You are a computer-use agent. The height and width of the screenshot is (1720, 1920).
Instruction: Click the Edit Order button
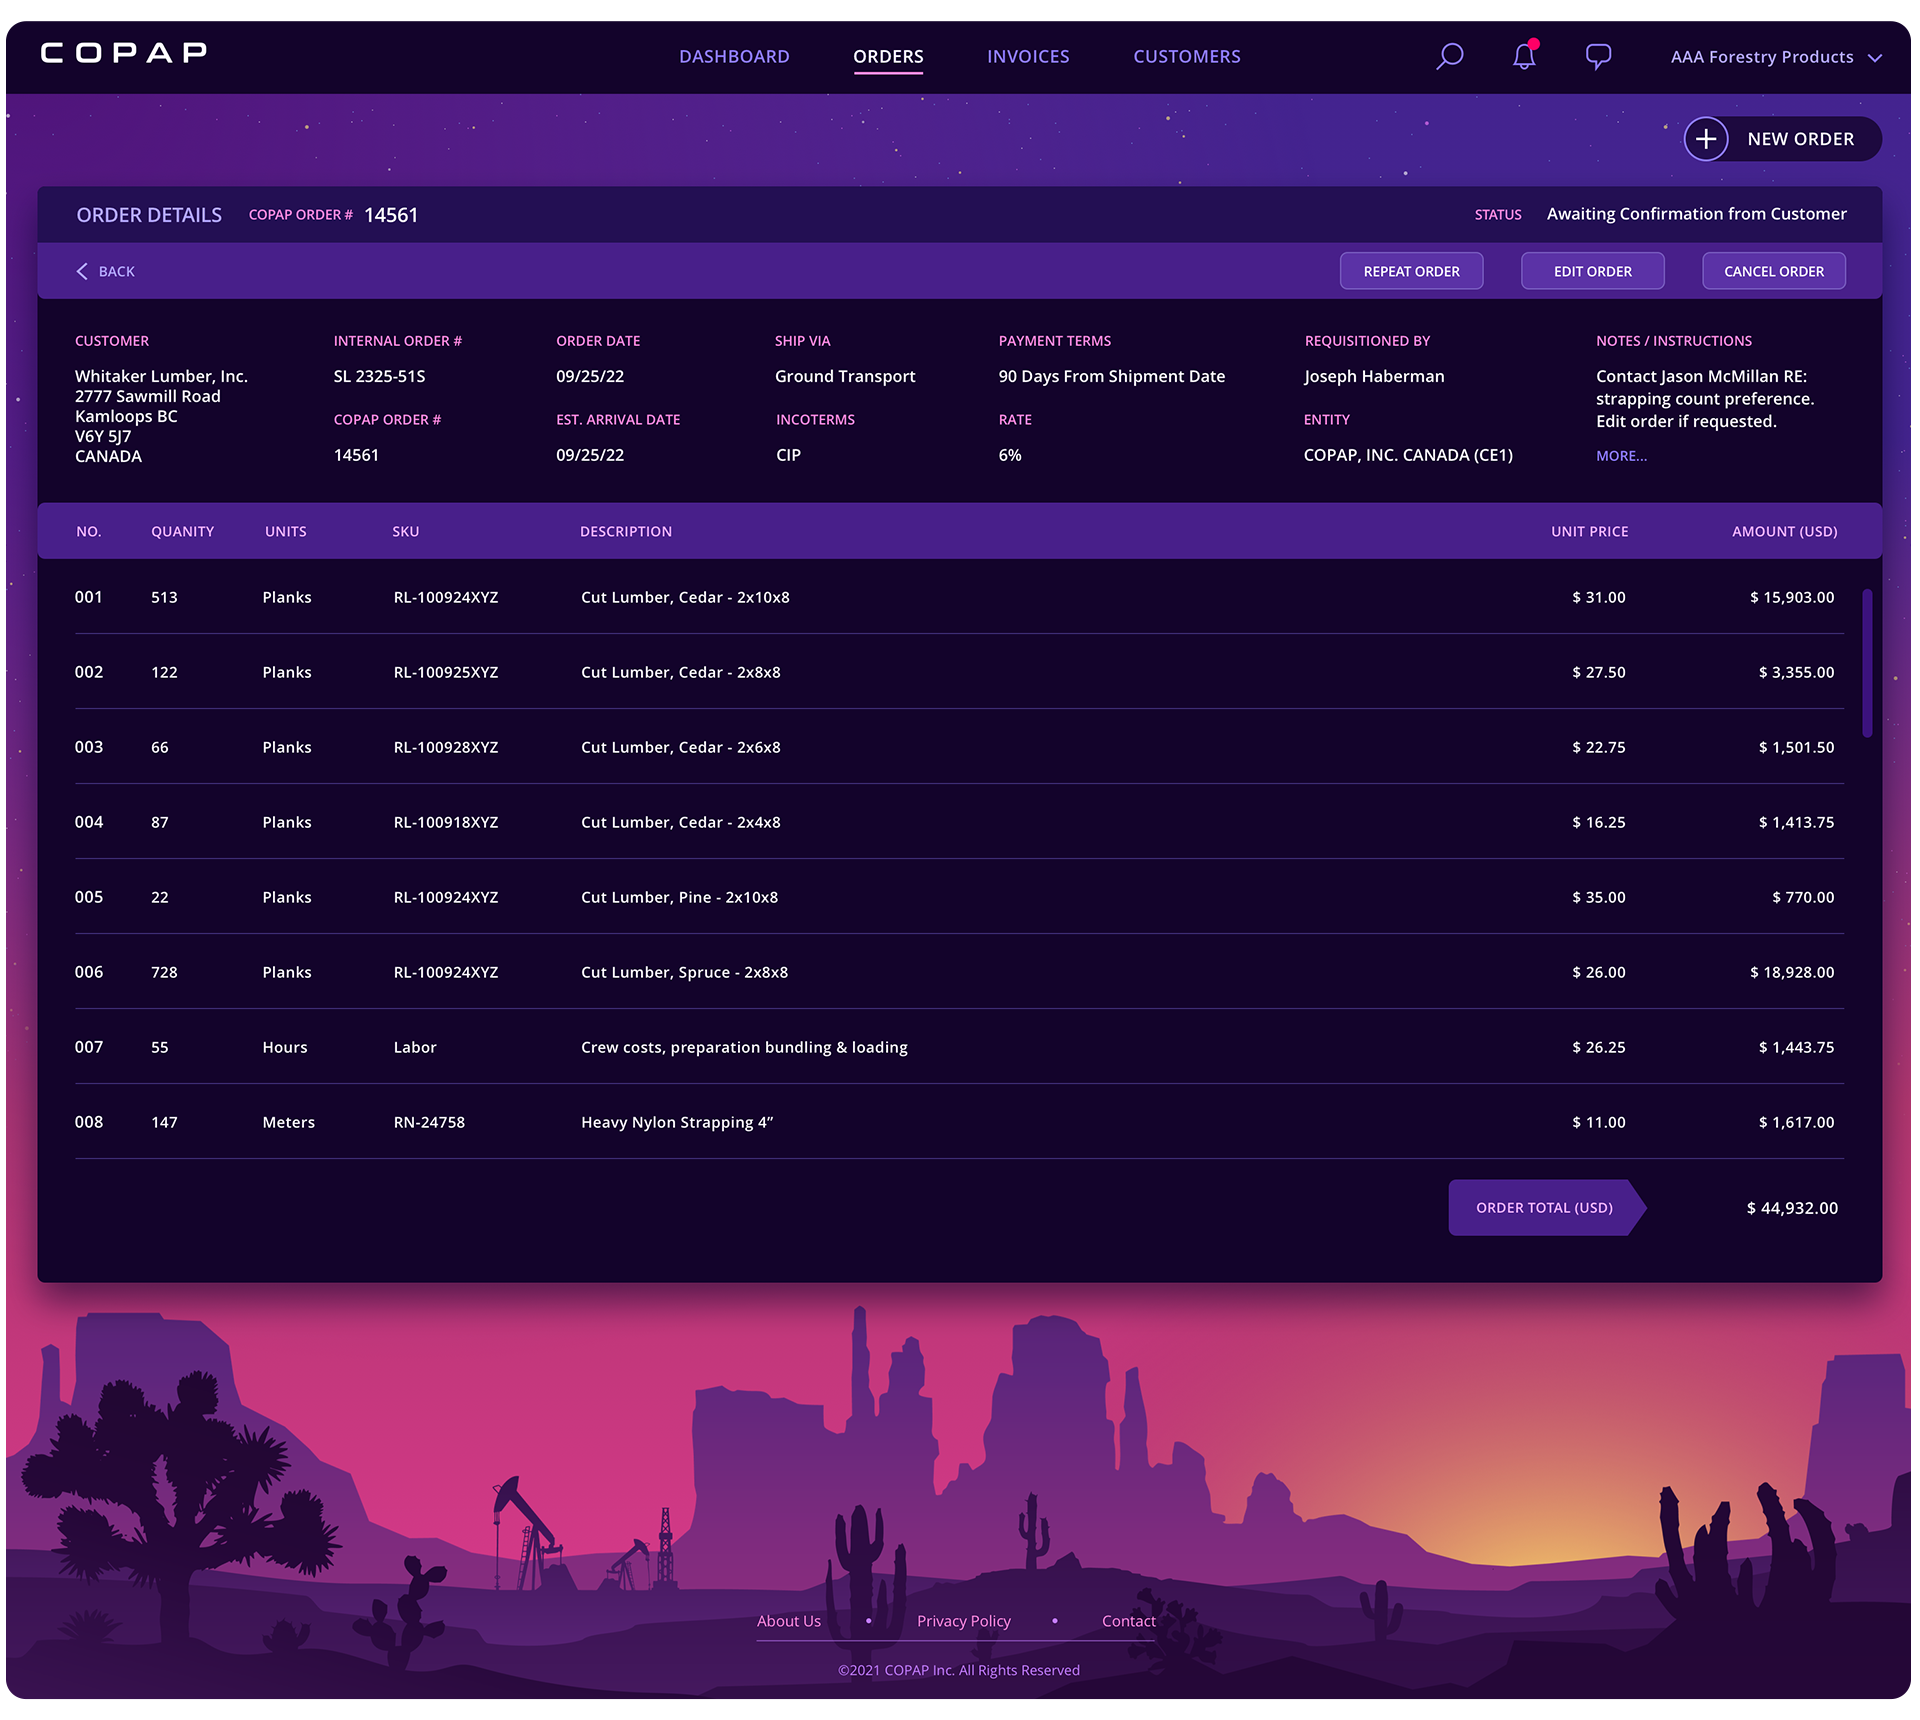(1592, 271)
